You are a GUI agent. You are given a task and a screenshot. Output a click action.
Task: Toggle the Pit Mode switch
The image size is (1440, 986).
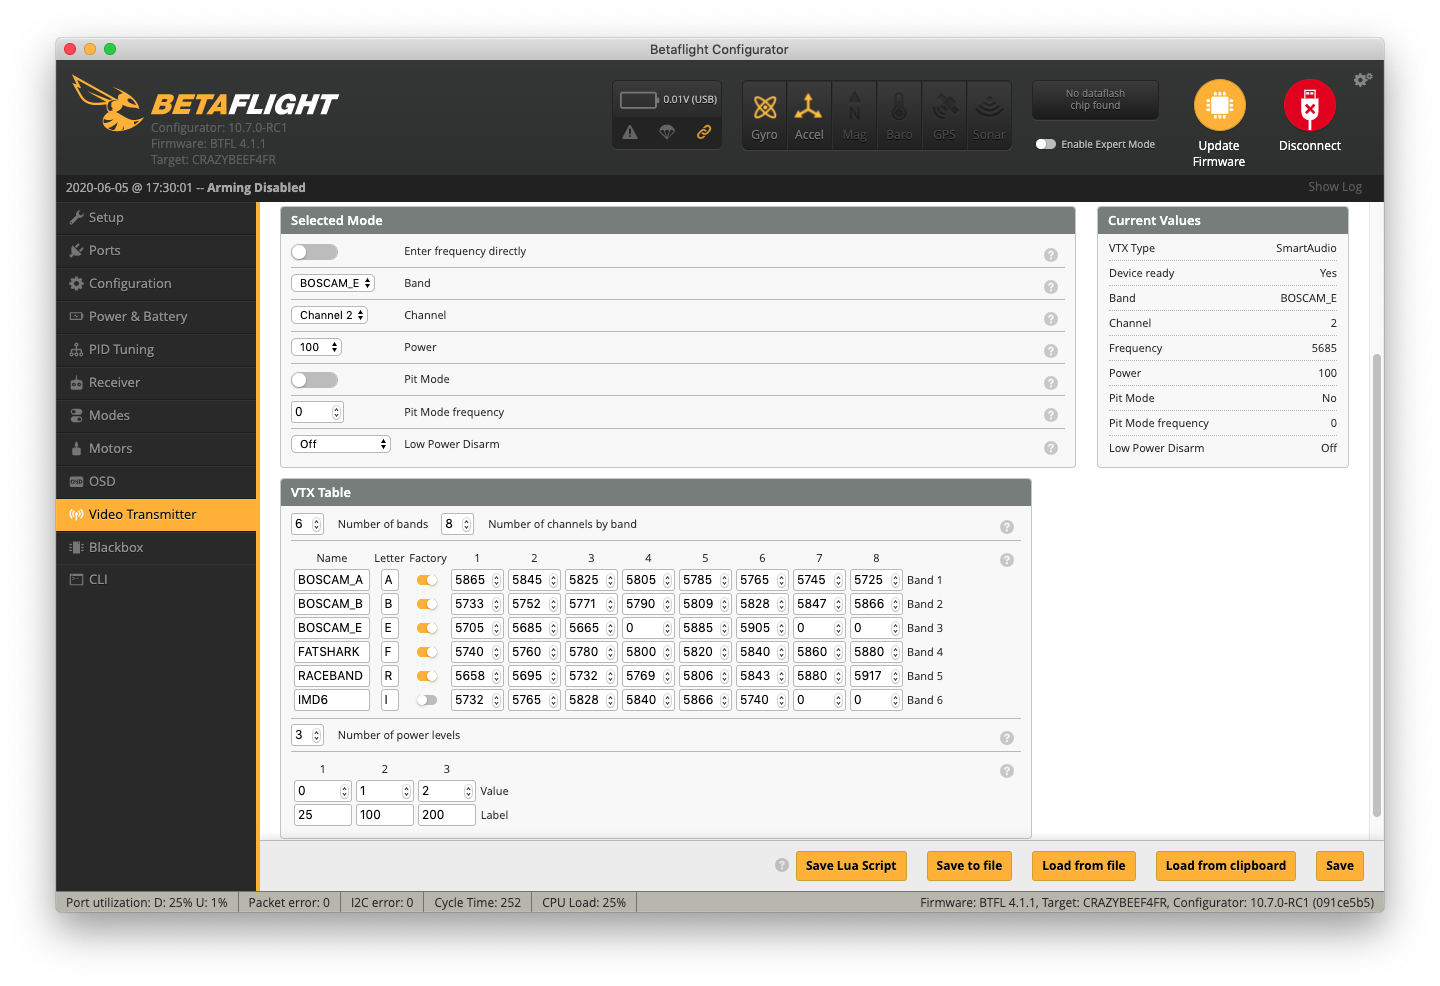314,380
